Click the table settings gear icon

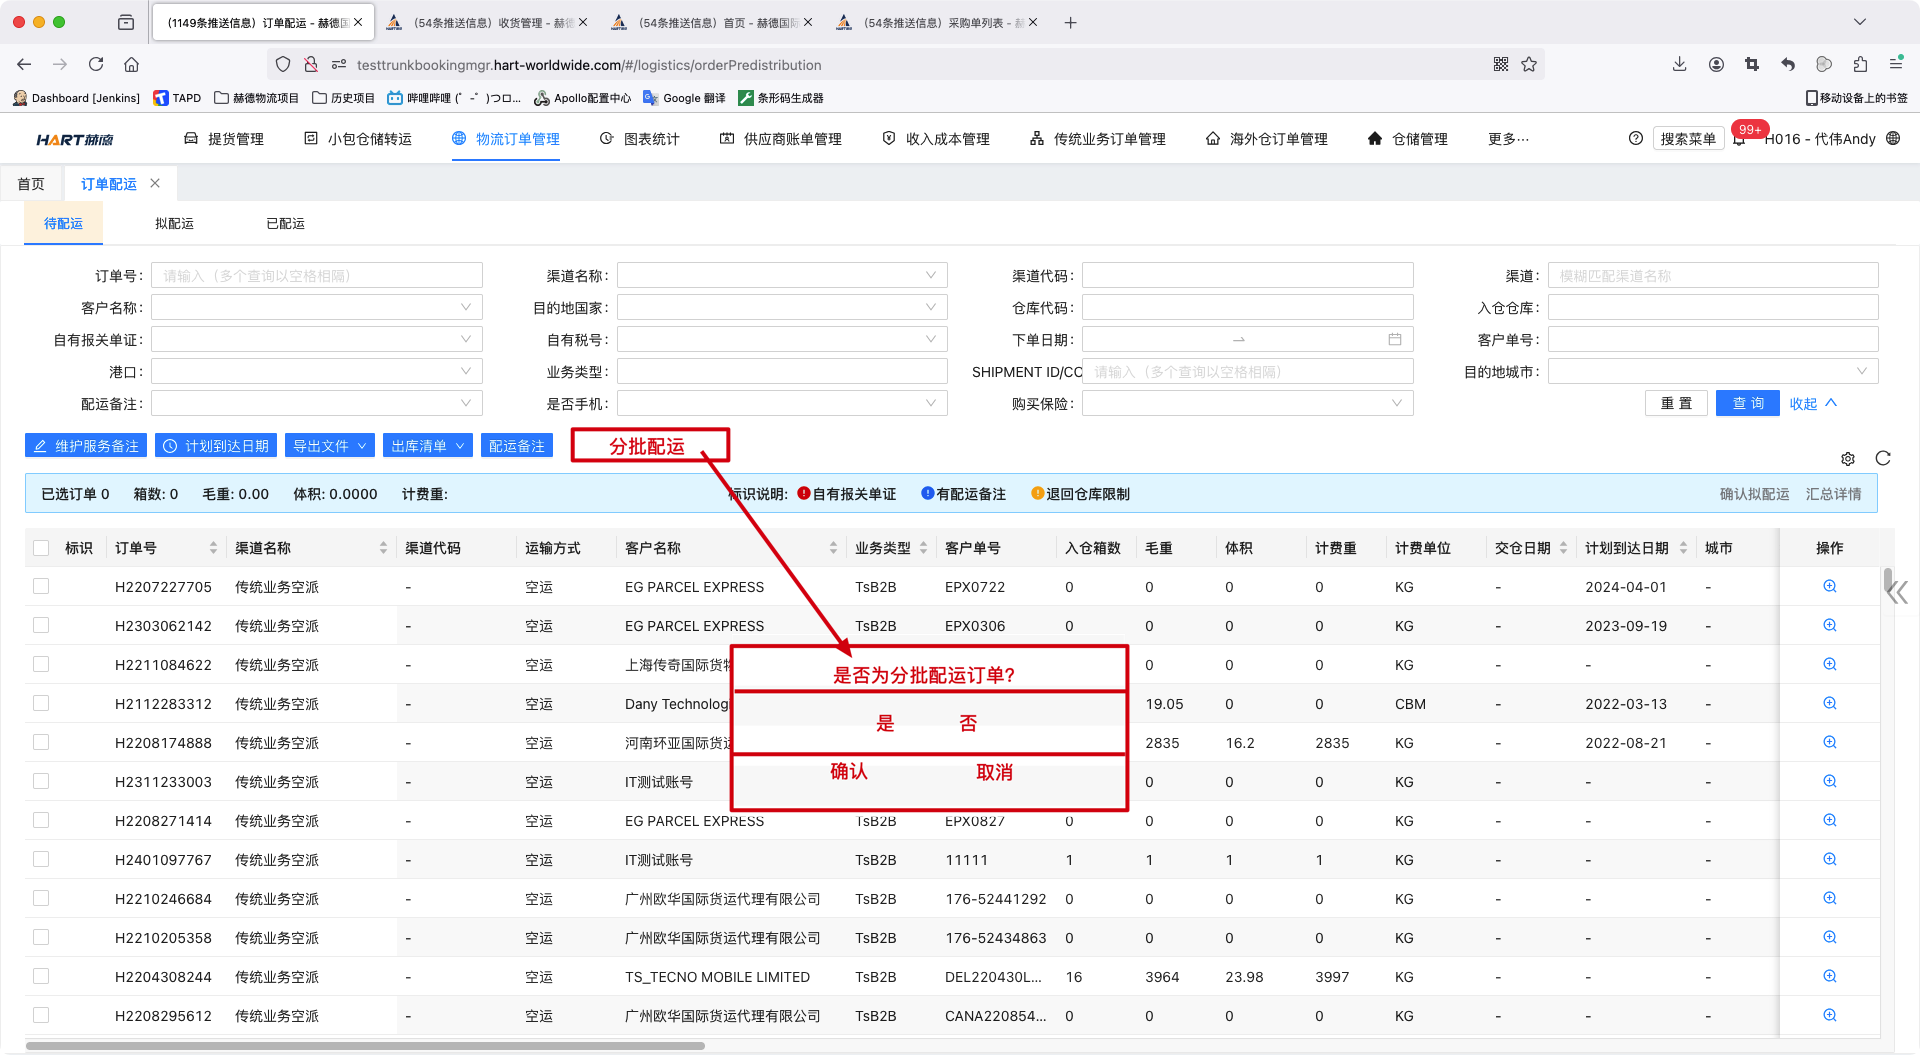tap(1847, 459)
